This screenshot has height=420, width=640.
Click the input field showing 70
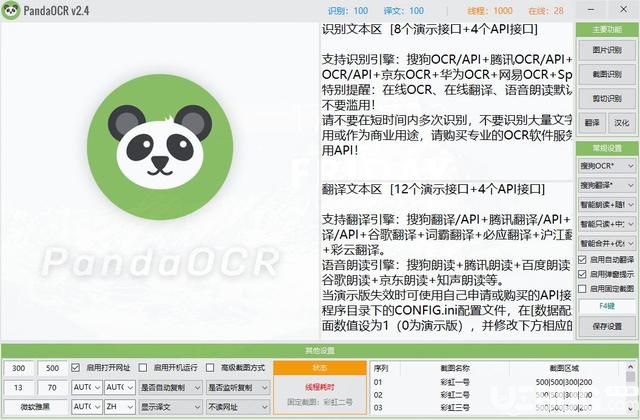[52, 387]
